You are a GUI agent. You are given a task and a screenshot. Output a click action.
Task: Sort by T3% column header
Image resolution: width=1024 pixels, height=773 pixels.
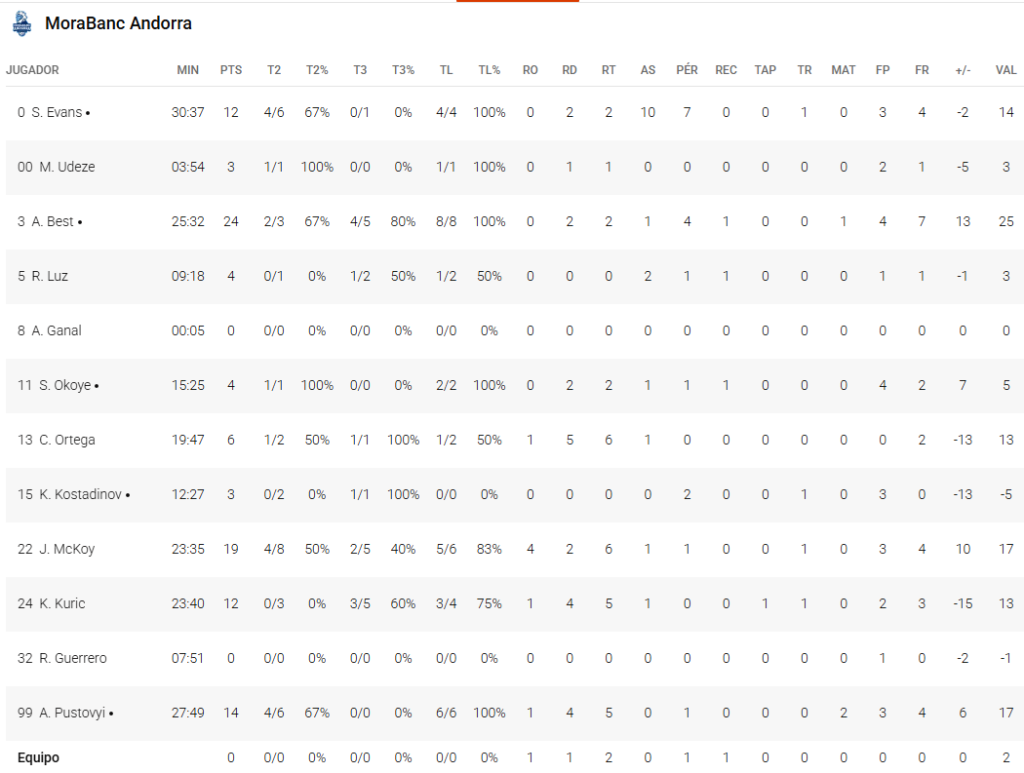403,70
